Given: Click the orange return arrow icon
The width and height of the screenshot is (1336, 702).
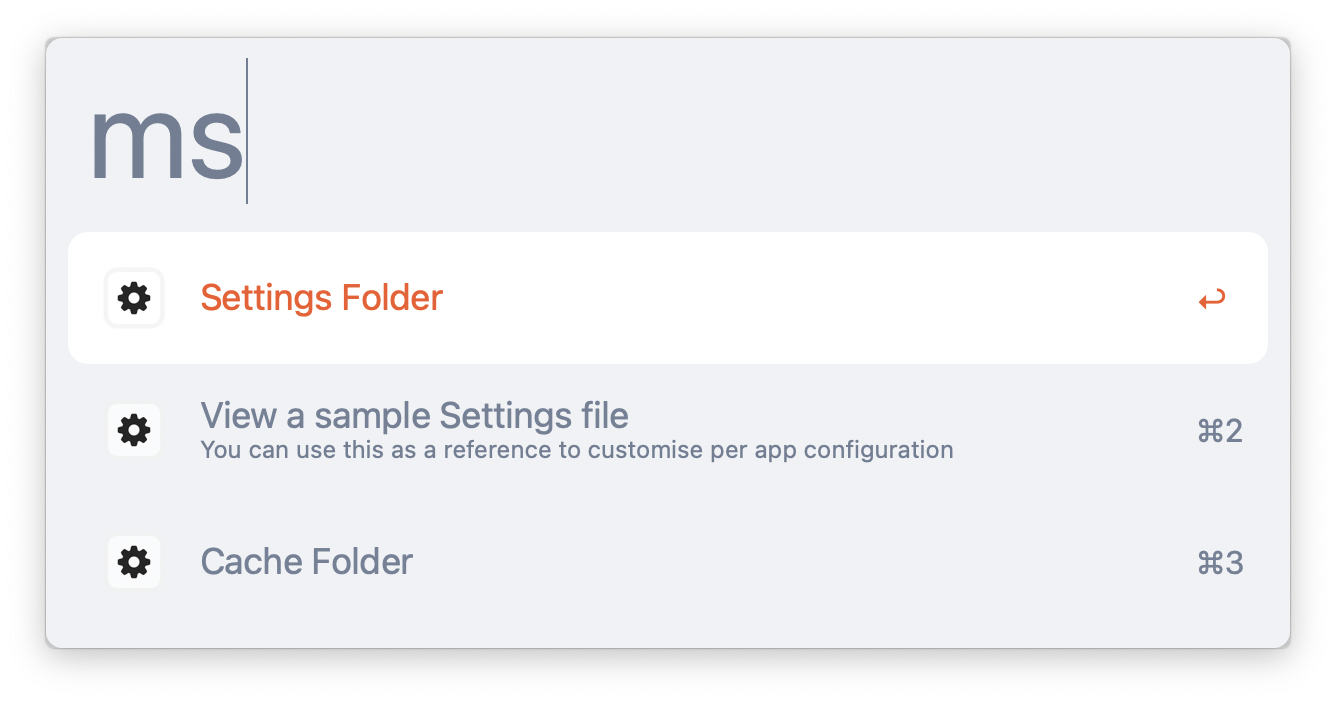Looking at the screenshot, I should tap(1212, 299).
